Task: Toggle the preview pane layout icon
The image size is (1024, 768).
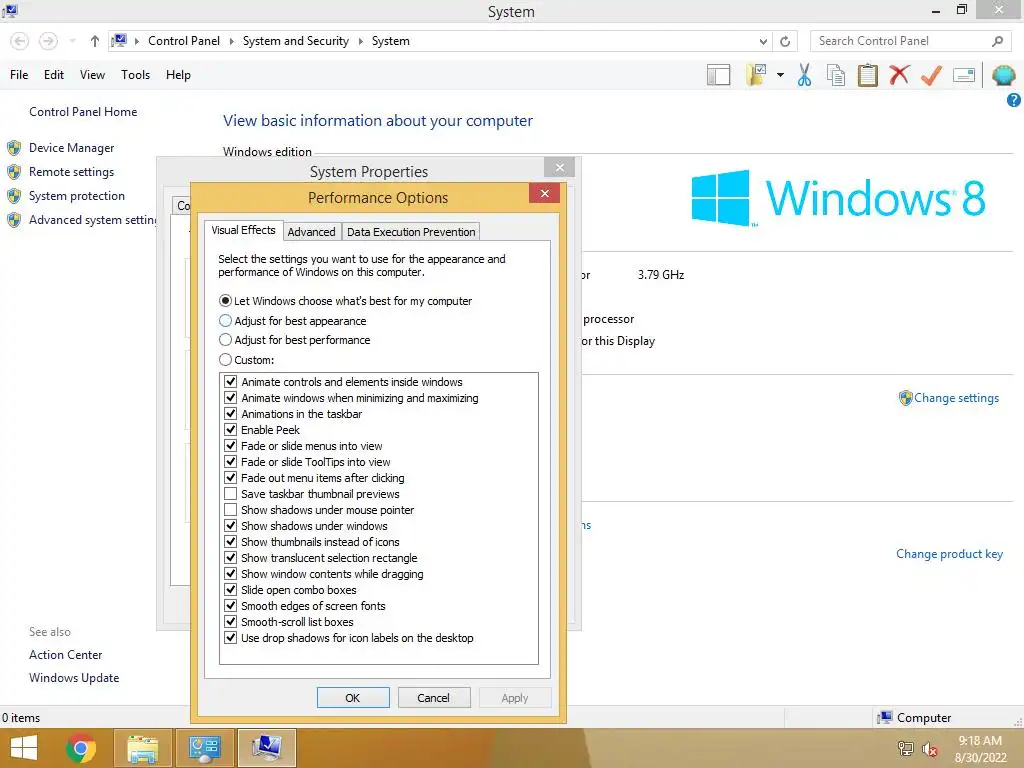Action: click(x=718, y=75)
